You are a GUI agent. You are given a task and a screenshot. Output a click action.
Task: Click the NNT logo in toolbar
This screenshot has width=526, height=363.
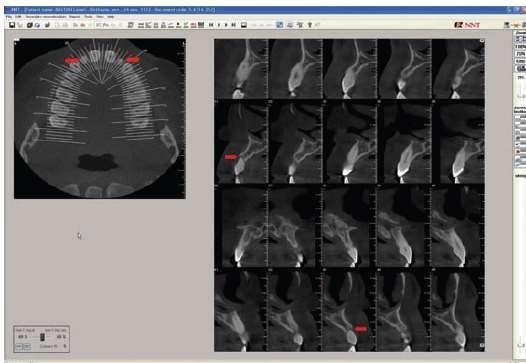click(x=467, y=25)
